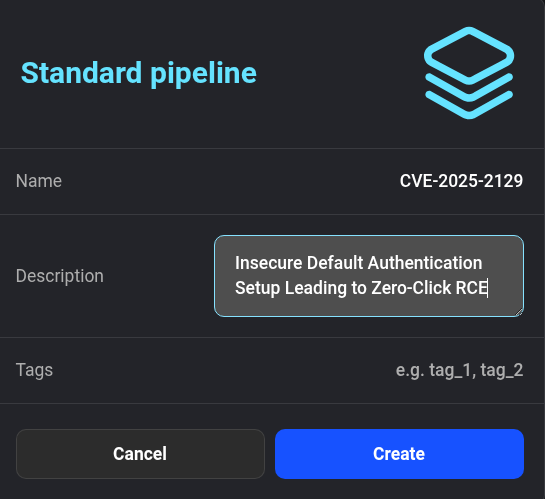Click the textarea resize handle corner

[x=519, y=312]
